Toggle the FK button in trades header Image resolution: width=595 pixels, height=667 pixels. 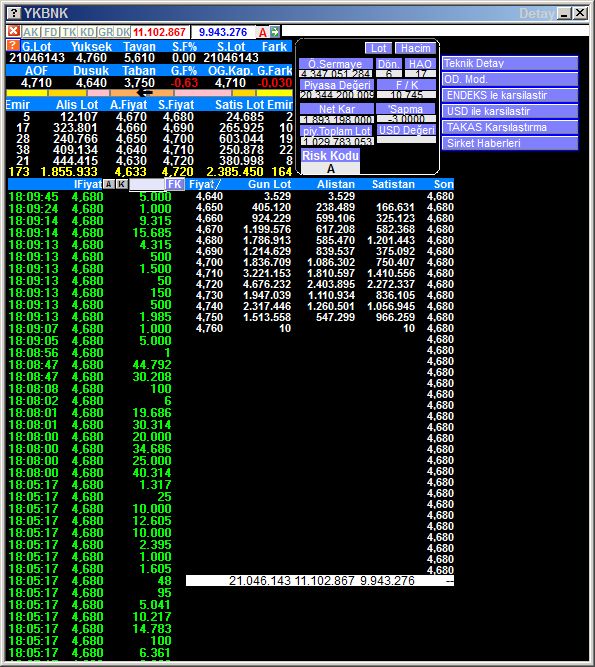coord(175,184)
